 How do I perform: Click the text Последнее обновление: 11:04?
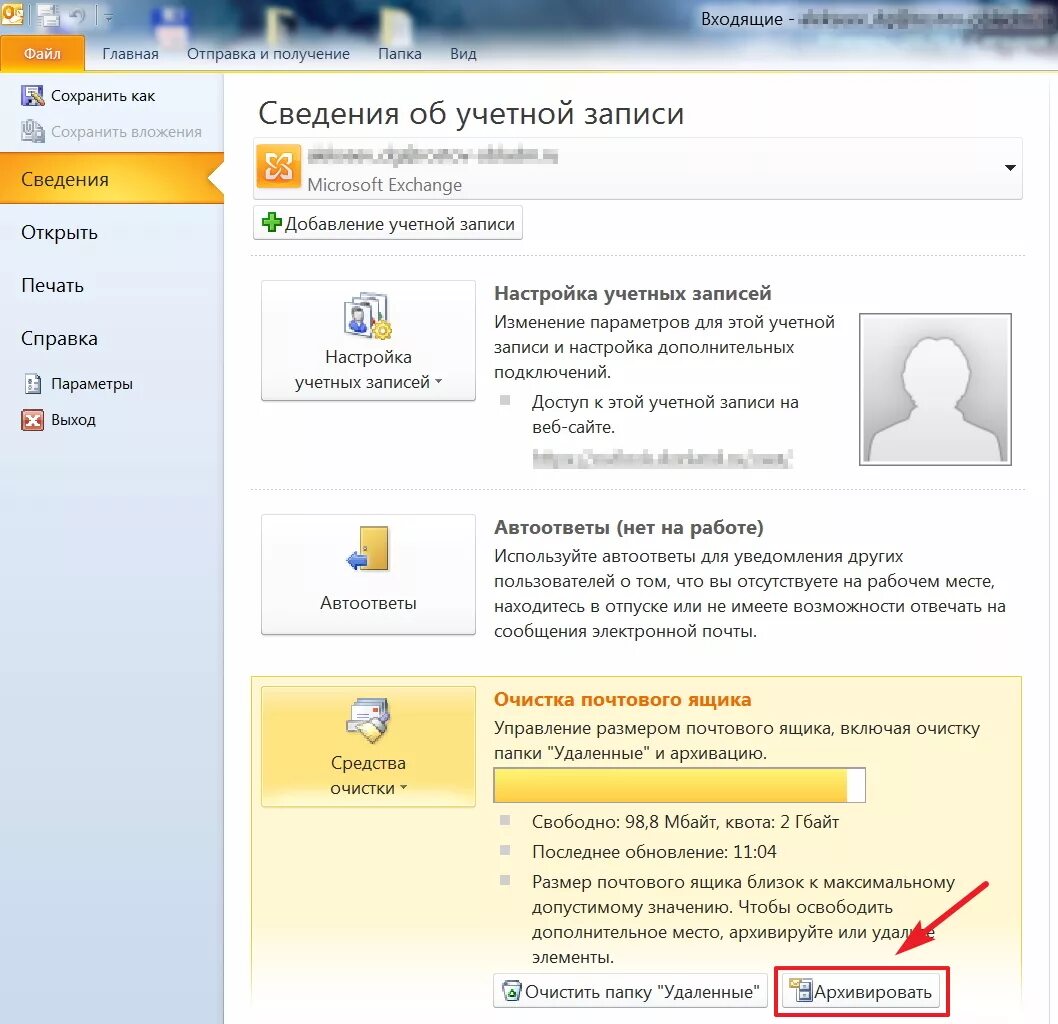point(654,851)
